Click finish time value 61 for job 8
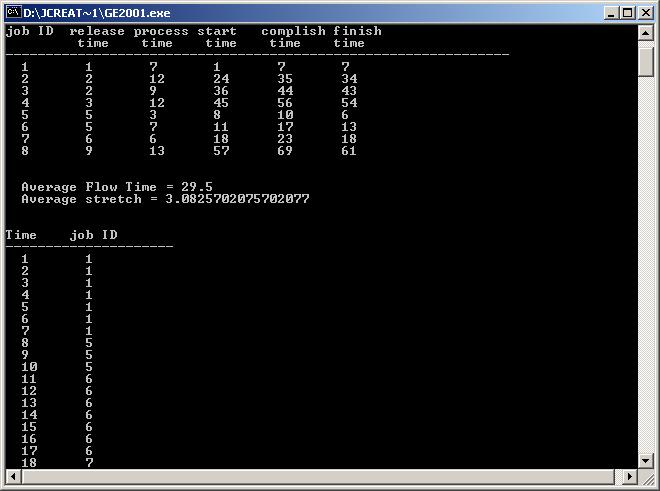 point(349,151)
